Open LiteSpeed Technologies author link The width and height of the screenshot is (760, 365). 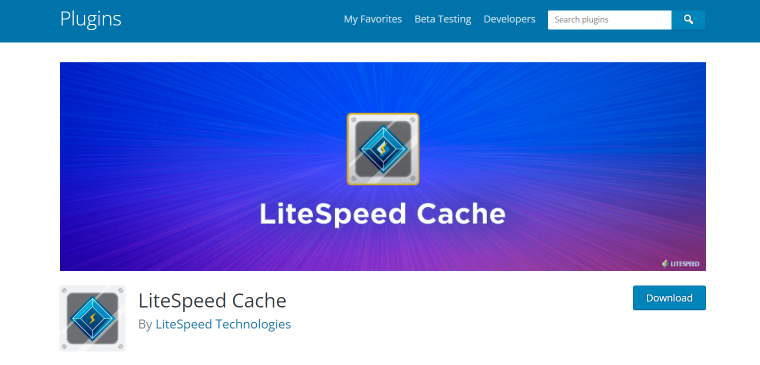pyautogui.click(x=223, y=324)
